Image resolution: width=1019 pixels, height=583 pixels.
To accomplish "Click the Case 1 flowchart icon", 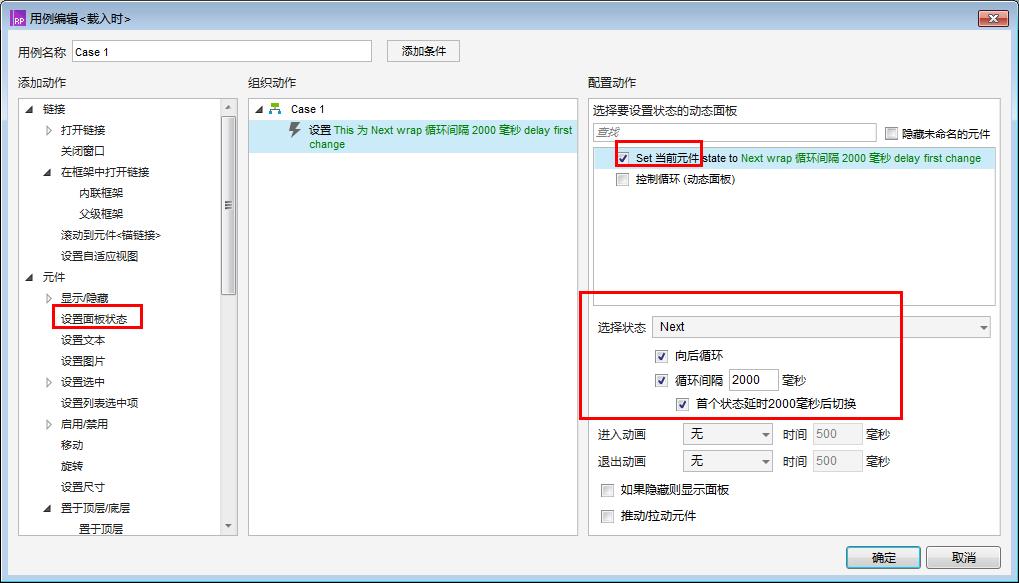I will pyautogui.click(x=276, y=109).
